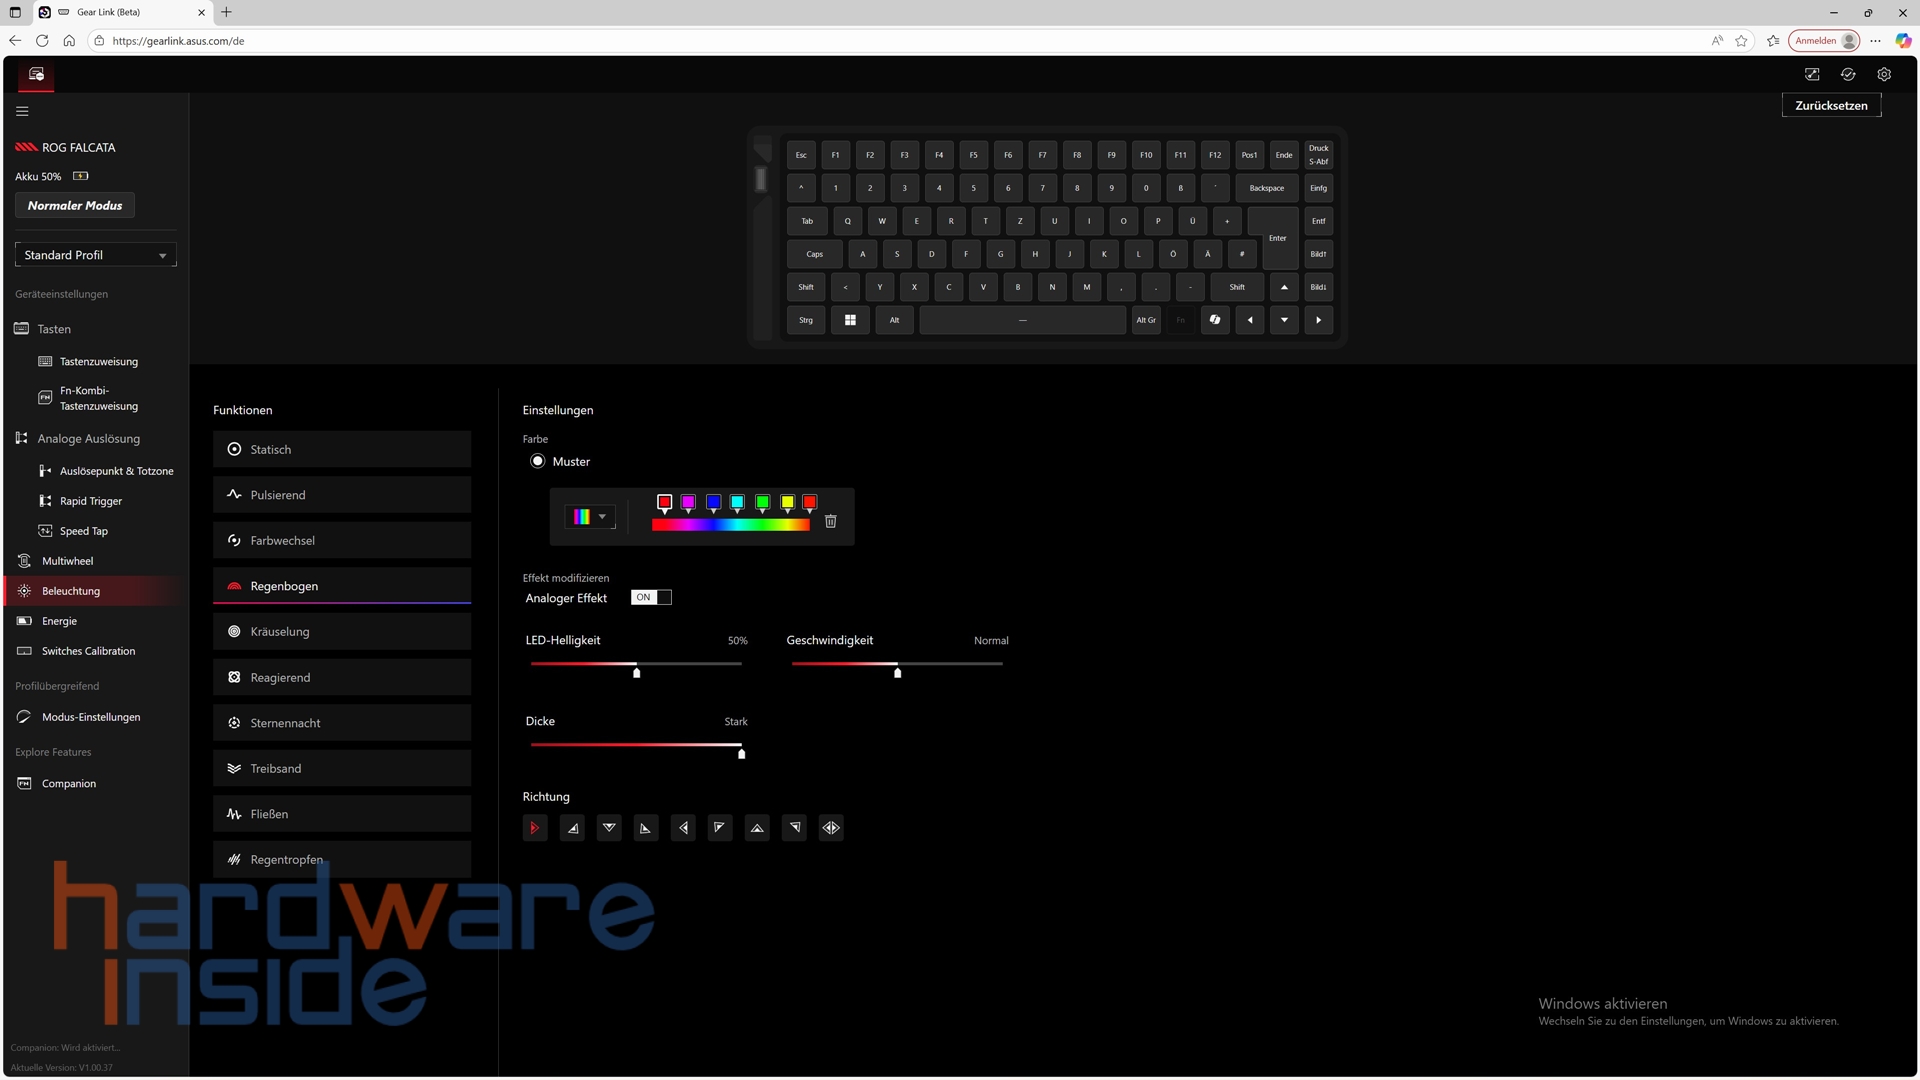Open Rapid Trigger in the sidebar
The width and height of the screenshot is (1920, 1080).
pyautogui.click(x=90, y=501)
